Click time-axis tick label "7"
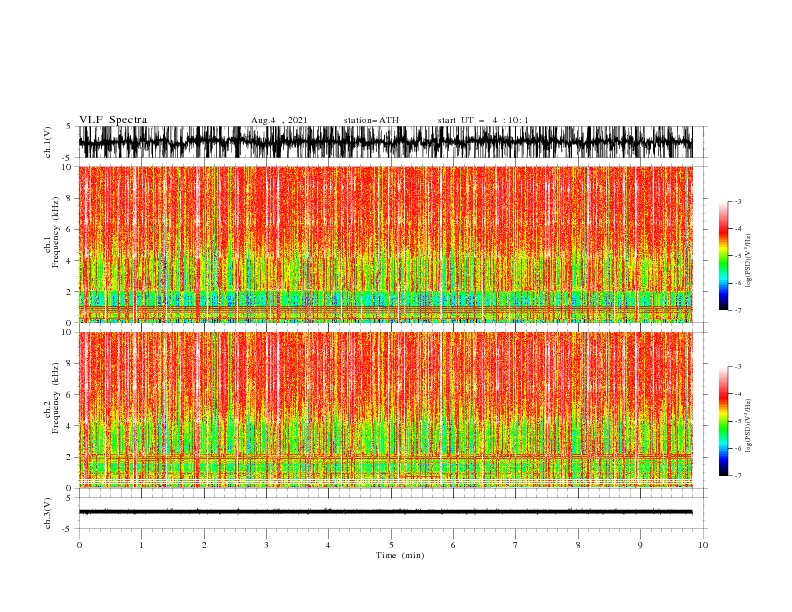792x612 pixels. 516,545
